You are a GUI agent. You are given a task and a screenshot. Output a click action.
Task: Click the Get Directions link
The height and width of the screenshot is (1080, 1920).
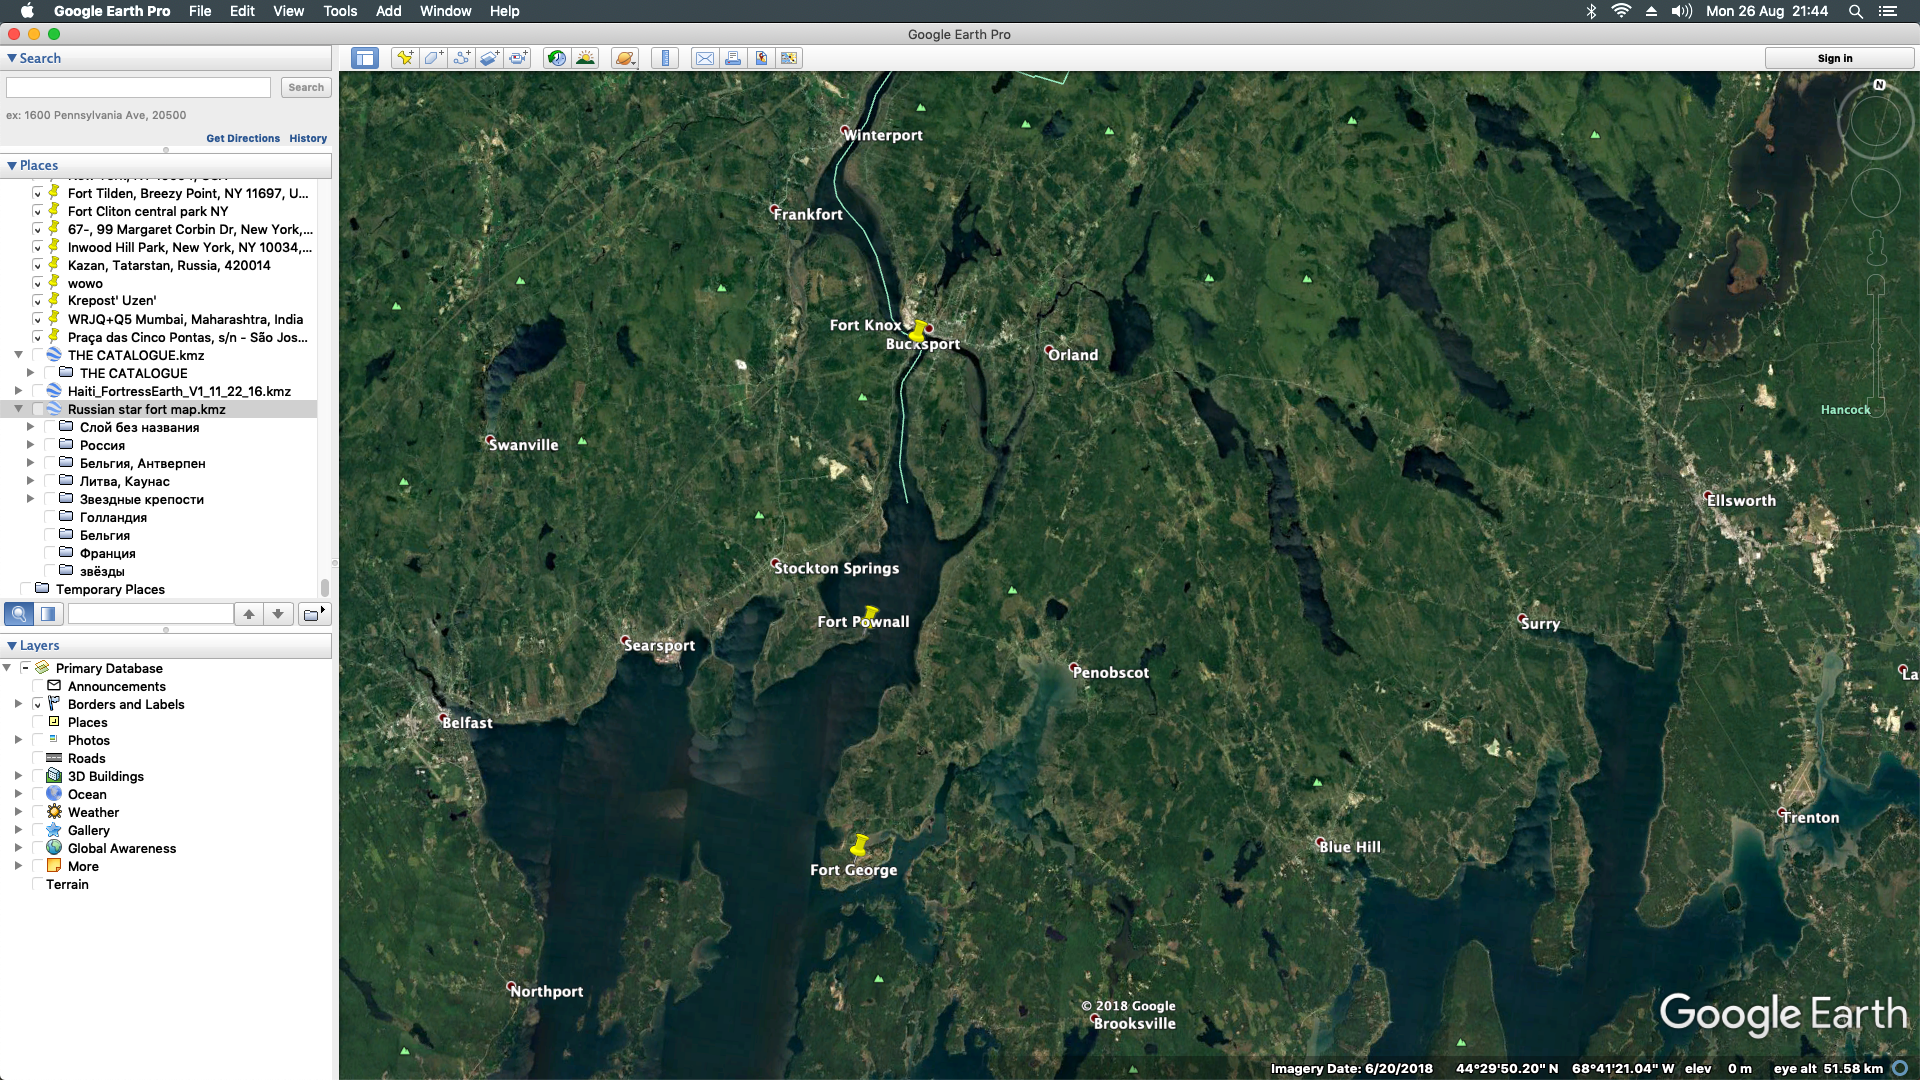click(243, 138)
